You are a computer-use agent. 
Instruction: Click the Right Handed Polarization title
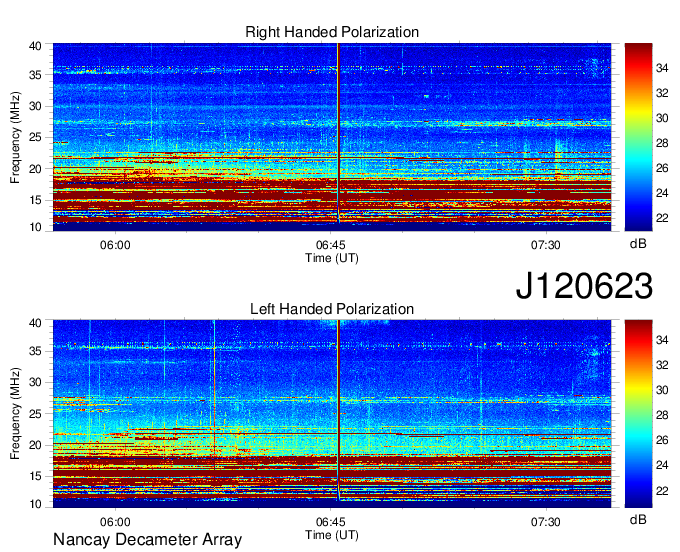pos(332,32)
